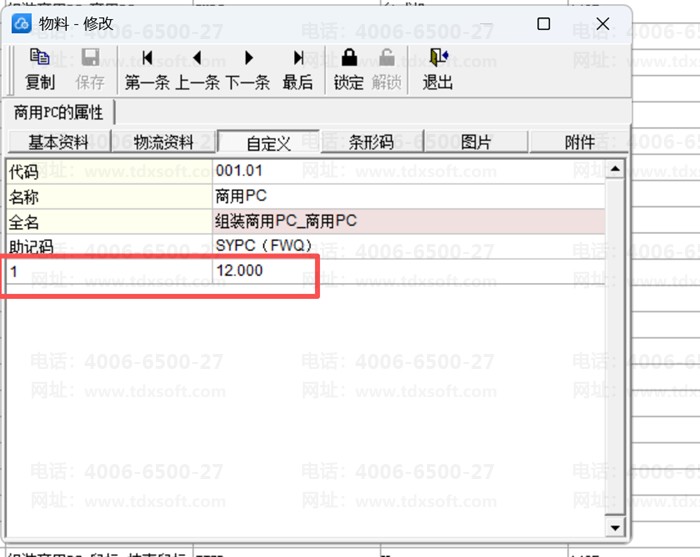Click the cloud app icon in title bar

click(21, 23)
